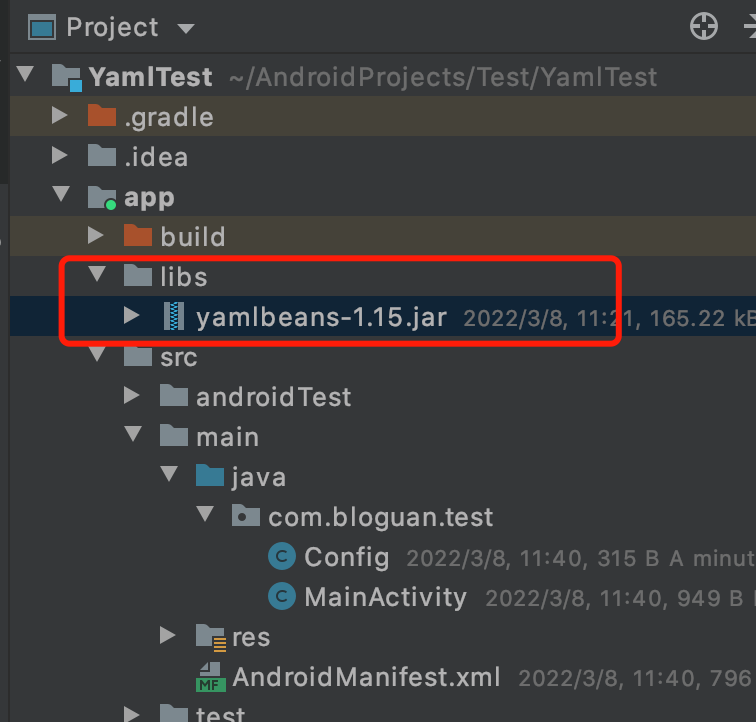This screenshot has height=722, width=756.
Task: Expand the androidTest folder
Action: coord(132,396)
